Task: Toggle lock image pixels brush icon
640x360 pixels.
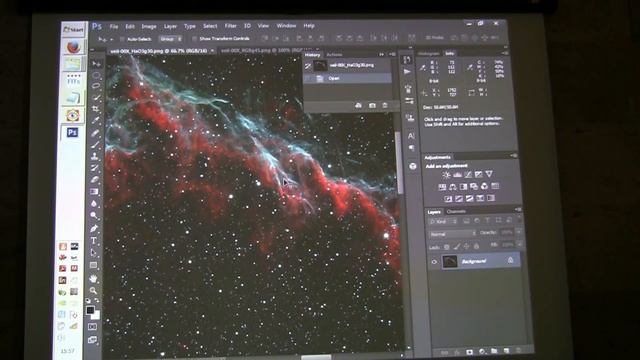Action: point(456,247)
